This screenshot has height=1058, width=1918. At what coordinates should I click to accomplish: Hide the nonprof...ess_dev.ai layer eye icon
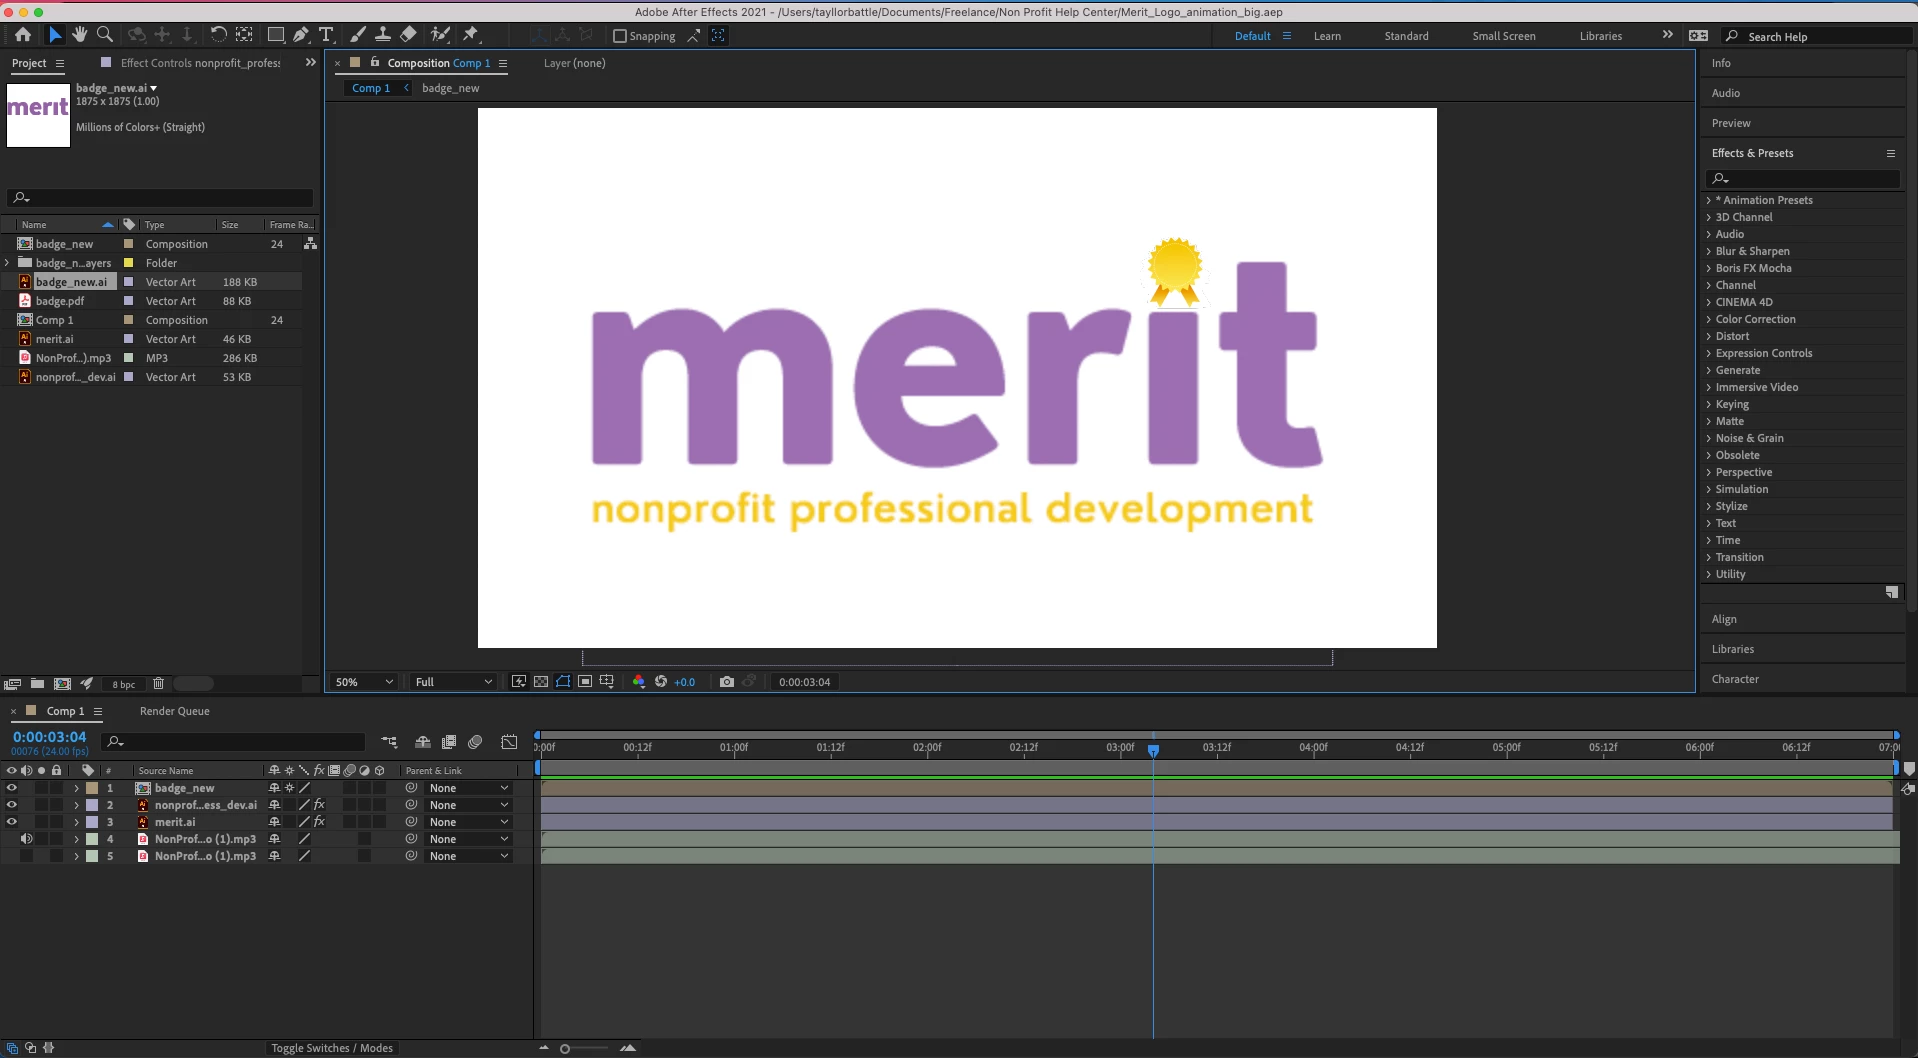click(12, 805)
